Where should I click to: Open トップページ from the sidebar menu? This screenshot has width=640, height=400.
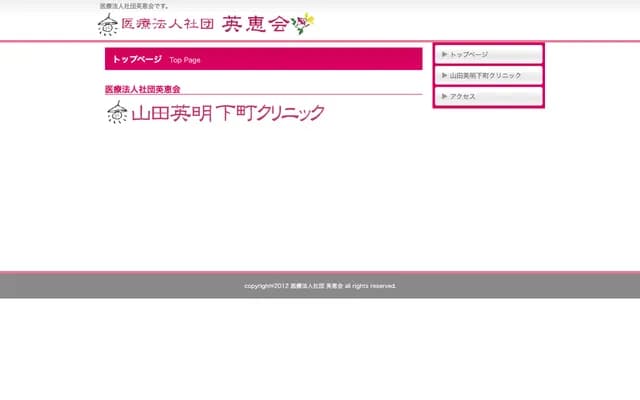click(469, 54)
